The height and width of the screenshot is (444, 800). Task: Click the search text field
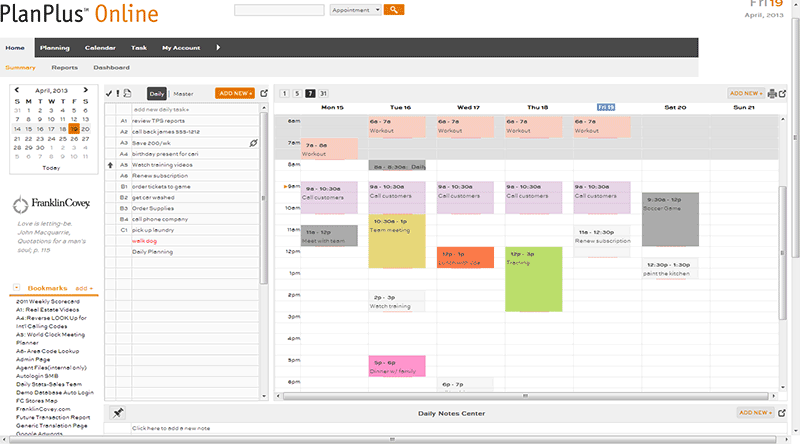279,10
